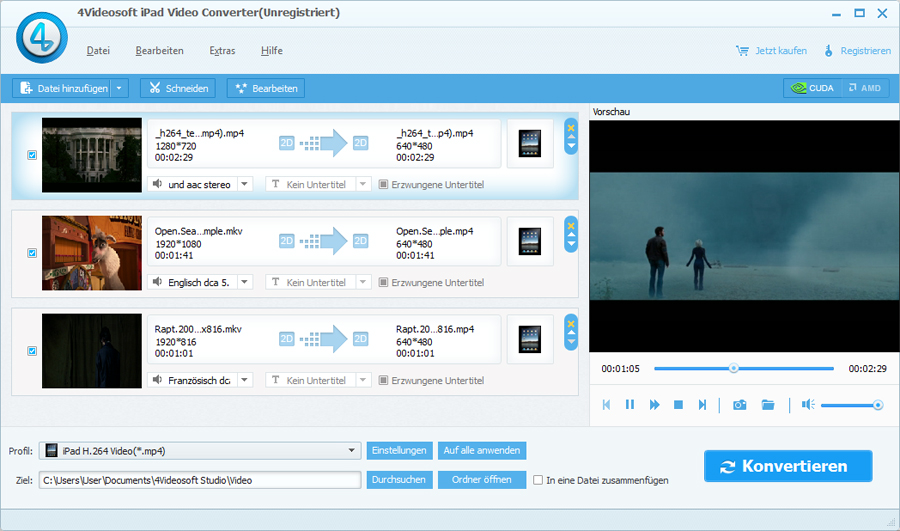Click the Jetzt kaufen shopping cart
This screenshot has height=531, width=900.
tap(771, 51)
